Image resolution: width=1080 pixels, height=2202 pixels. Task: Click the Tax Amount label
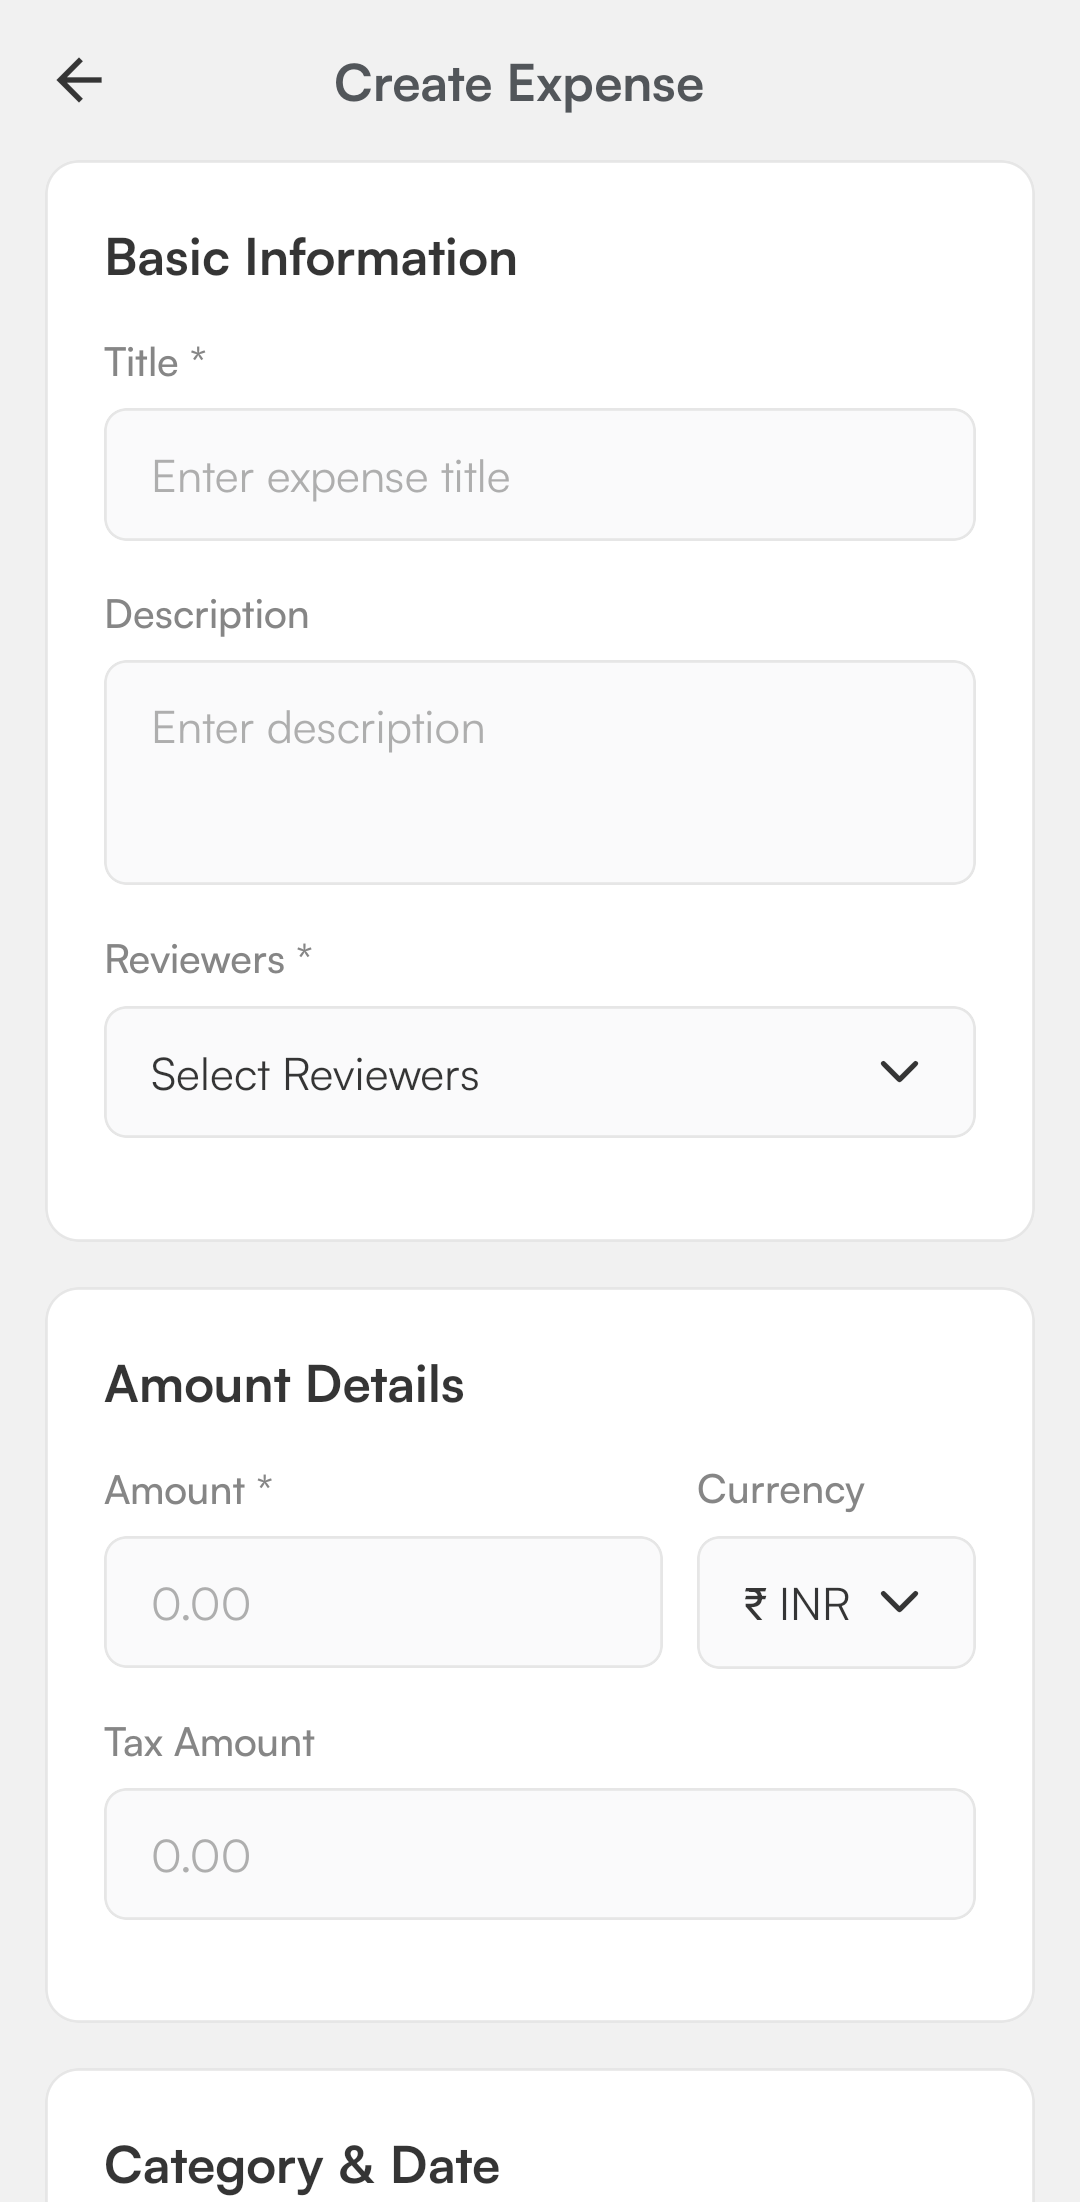click(210, 1743)
